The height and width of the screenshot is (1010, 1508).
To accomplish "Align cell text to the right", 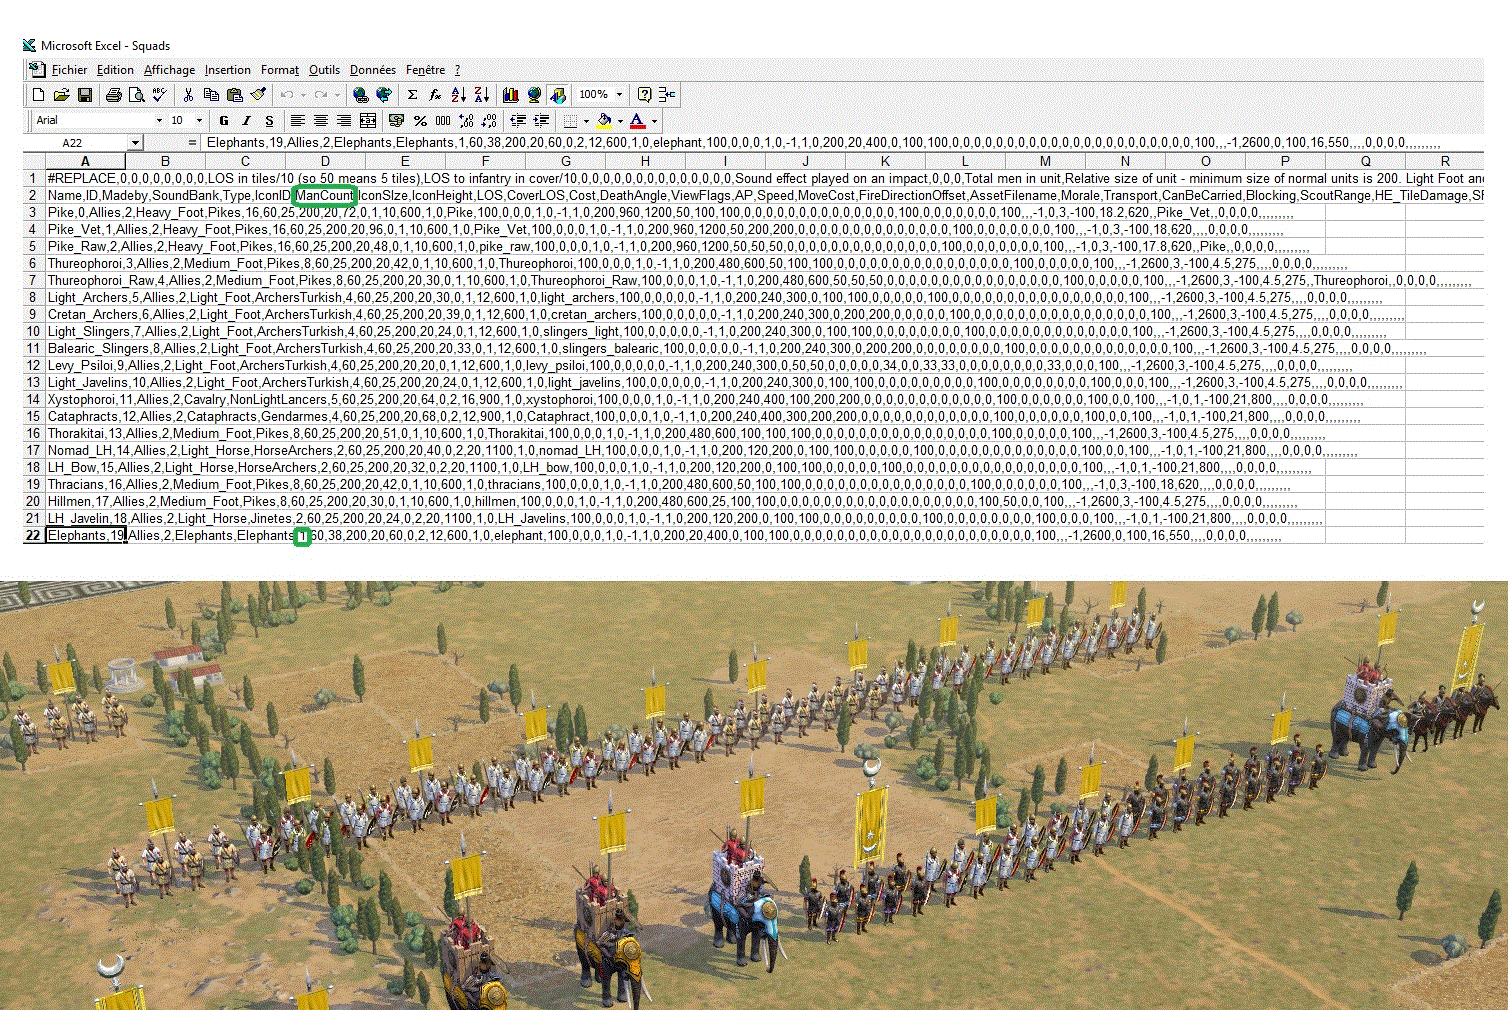I will (343, 121).
